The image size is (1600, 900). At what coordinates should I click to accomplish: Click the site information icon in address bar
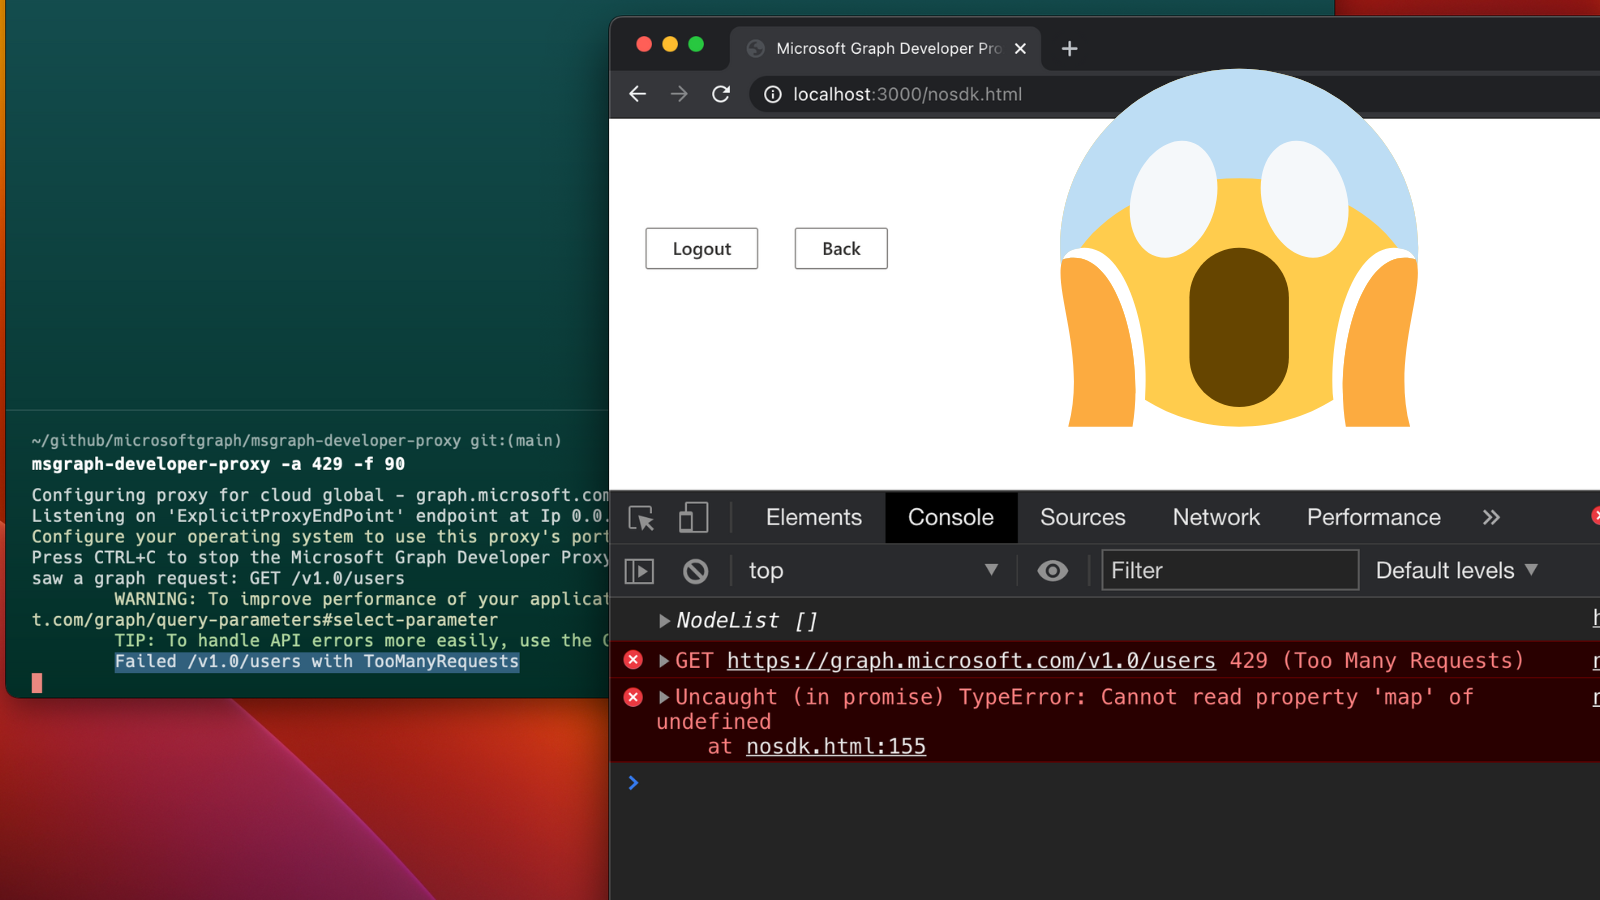(772, 94)
